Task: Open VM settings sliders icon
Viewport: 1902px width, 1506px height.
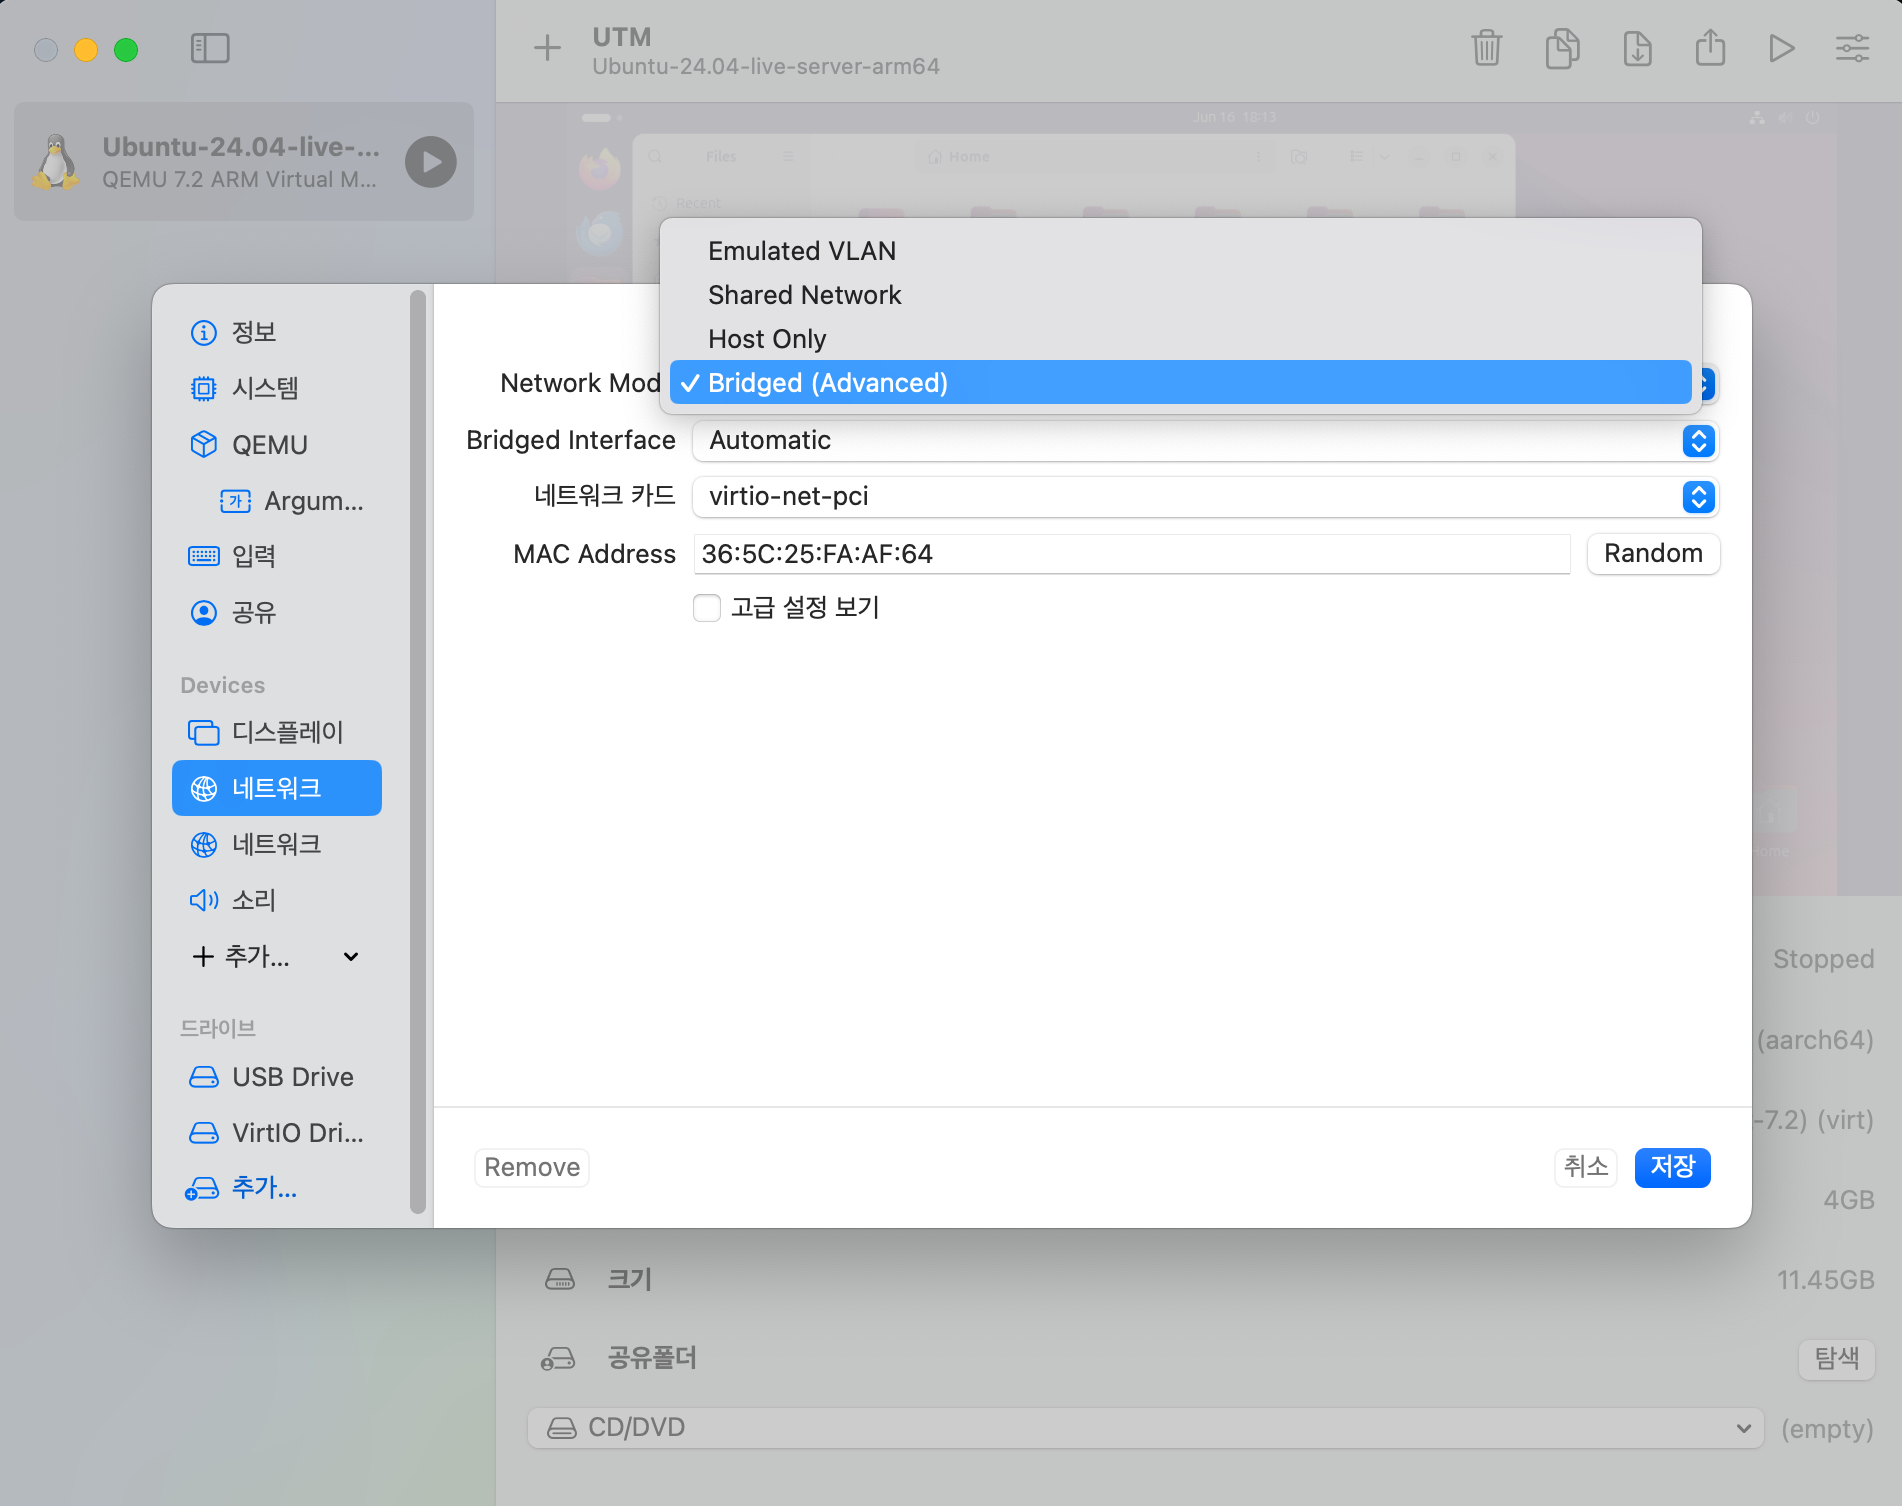Action: click(1852, 48)
